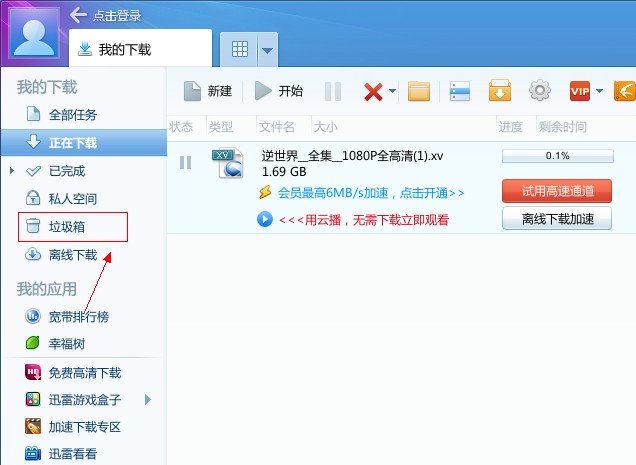Open 离线下载 in the sidebar
This screenshot has height=465, width=636.
tap(84, 255)
